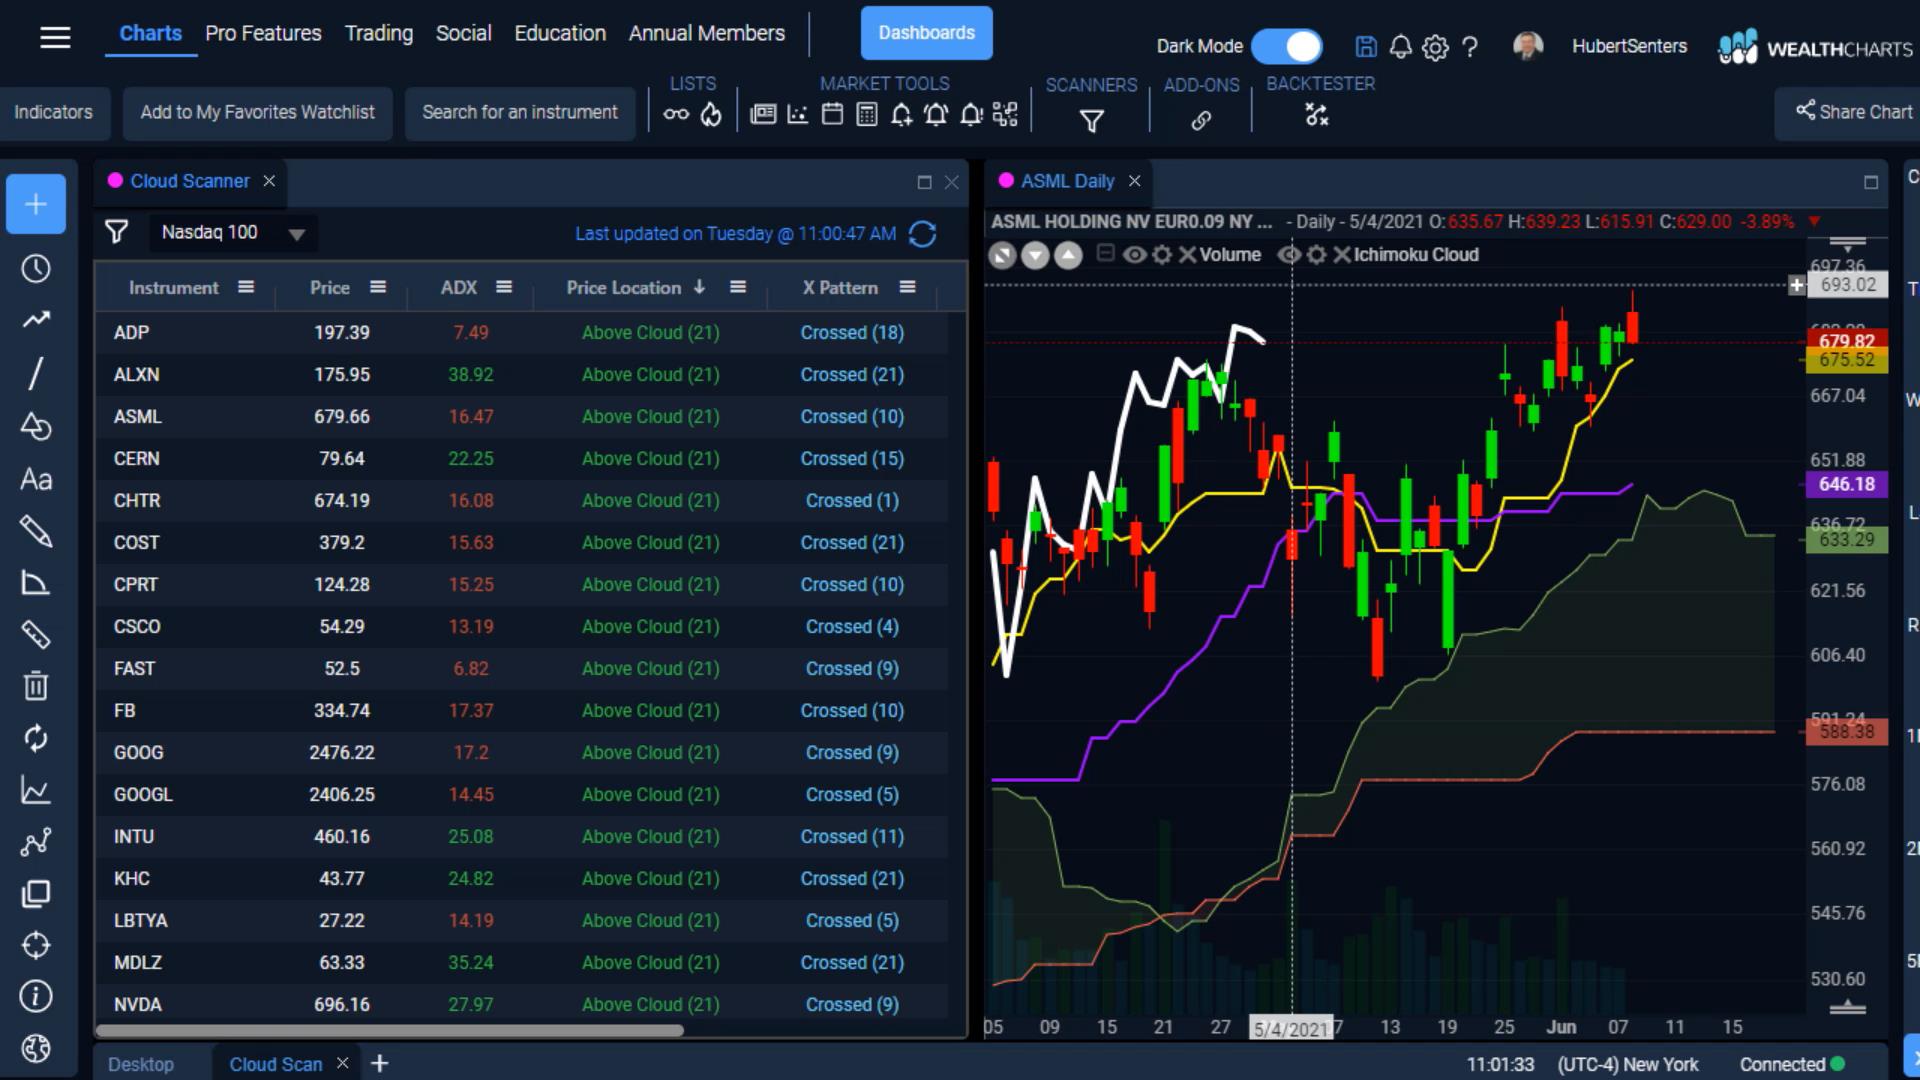Open the Trading menu
The height and width of the screenshot is (1080, 1920).
click(x=379, y=33)
